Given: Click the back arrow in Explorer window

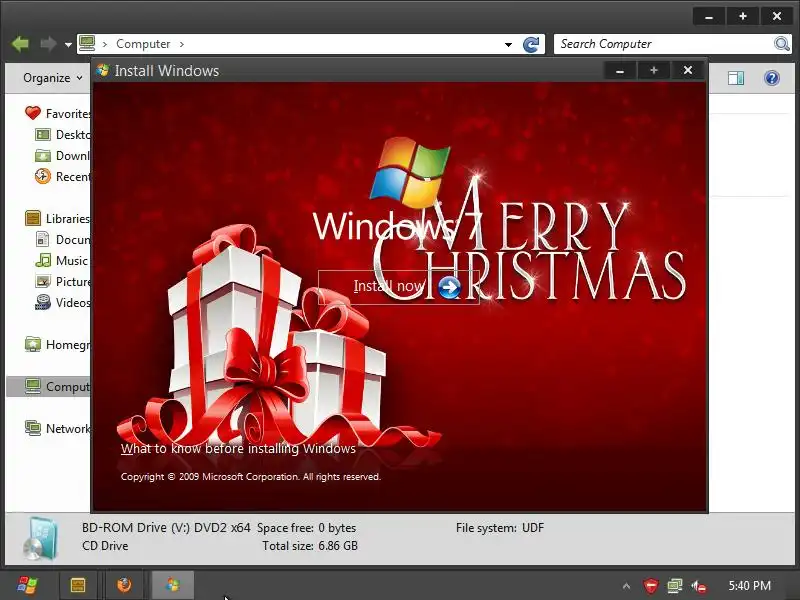Looking at the screenshot, I should click(20, 44).
